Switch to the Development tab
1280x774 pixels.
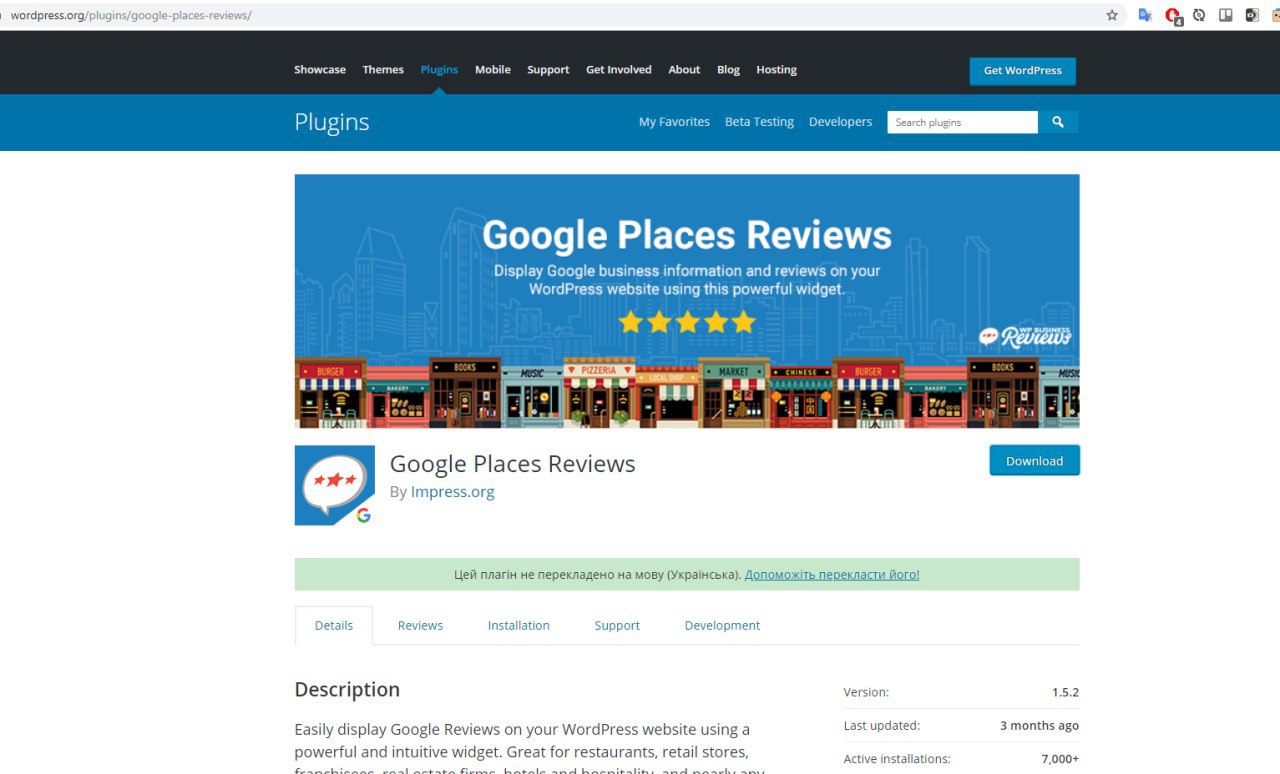[x=722, y=626]
